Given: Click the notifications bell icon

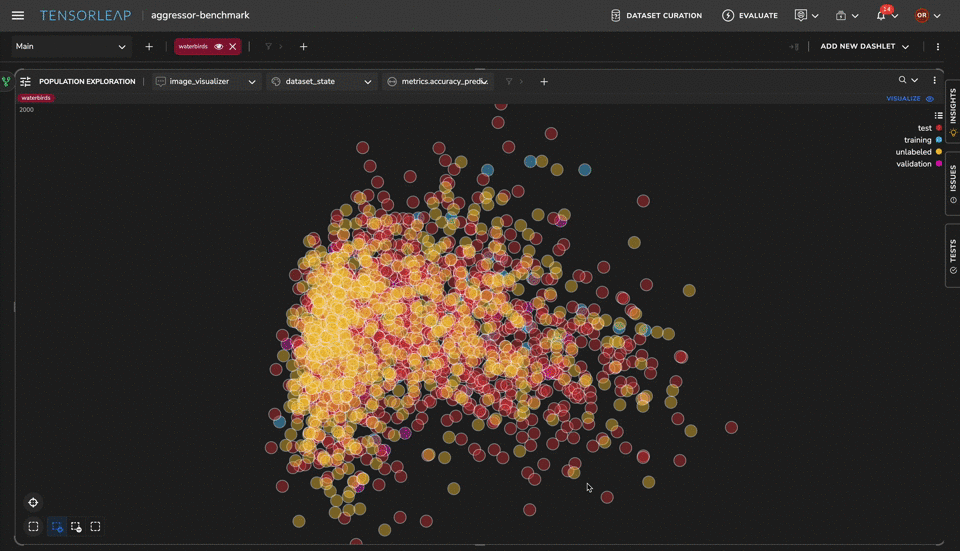Looking at the screenshot, I should point(881,16).
